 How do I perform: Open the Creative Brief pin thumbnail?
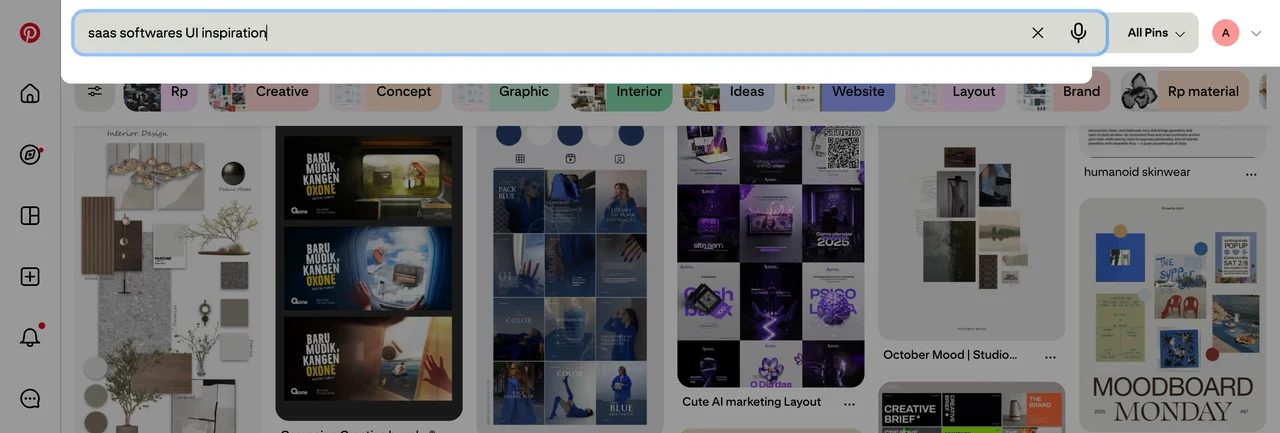[x=972, y=408]
